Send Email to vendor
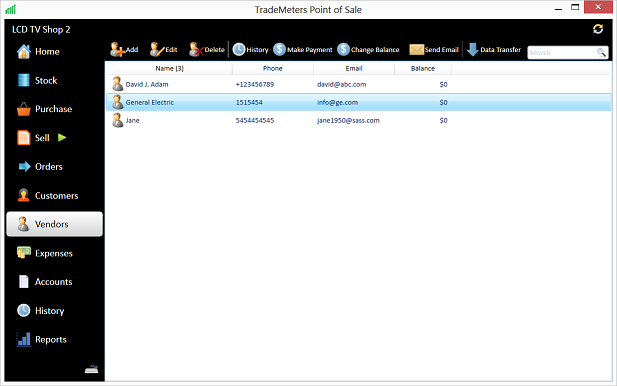The height and width of the screenshot is (386, 617). point(434,50)
